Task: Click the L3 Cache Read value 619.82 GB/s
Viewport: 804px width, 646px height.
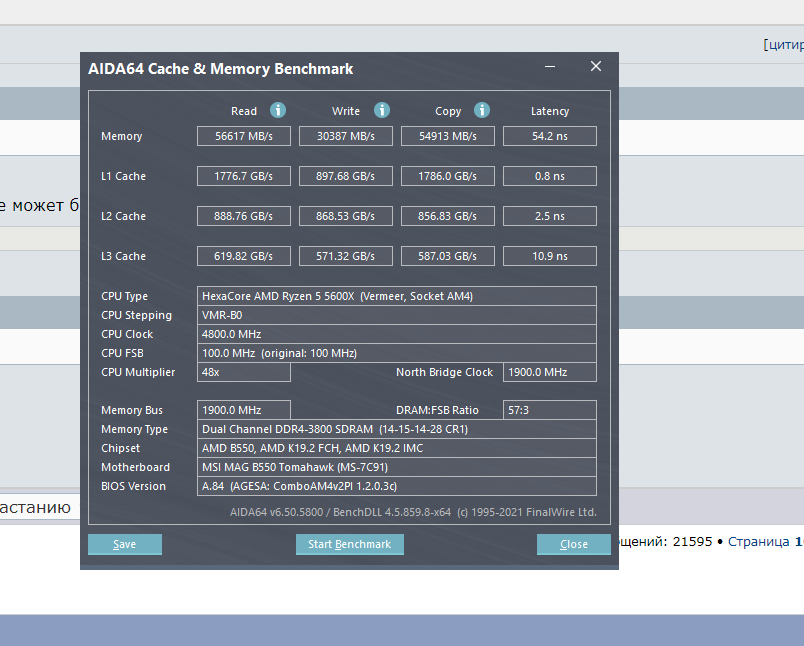Action: click(x=244, y=256)
